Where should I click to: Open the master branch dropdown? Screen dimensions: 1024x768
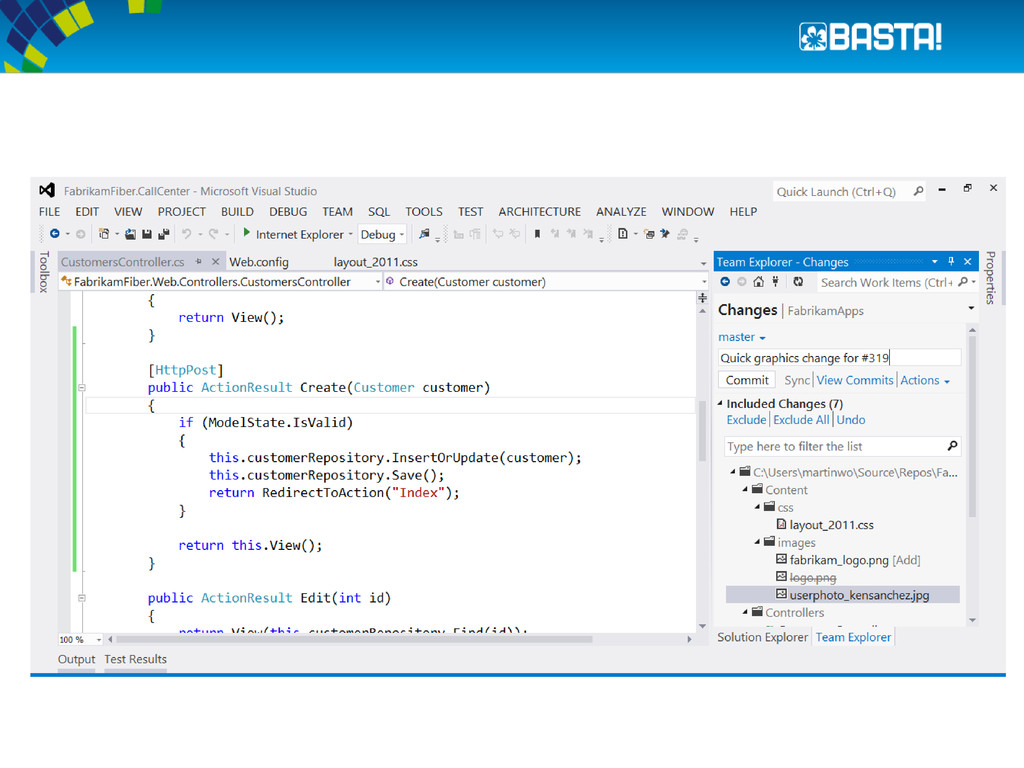[x=742, y=337]
